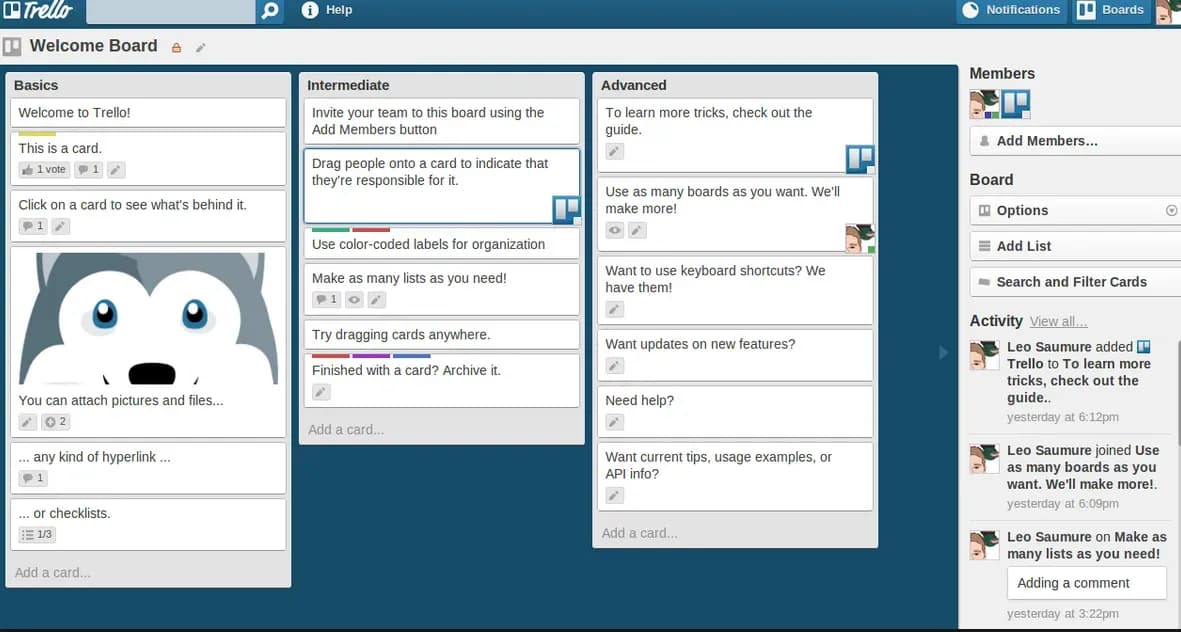The height and width of the screenshot is (632, 1181).
Task: Click the pencil icon next to the board title
Action: coord(201,47)
